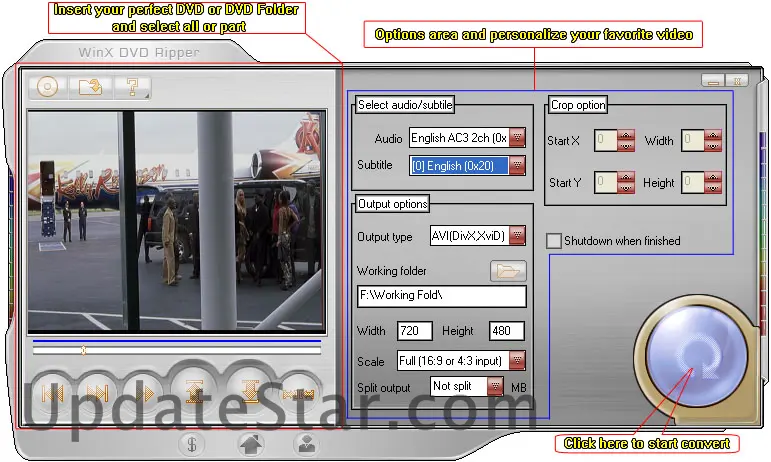The width and height of the screenshot is (771, 462).
Task: Skip to the next chapter
Action: (x=97, y=393)
